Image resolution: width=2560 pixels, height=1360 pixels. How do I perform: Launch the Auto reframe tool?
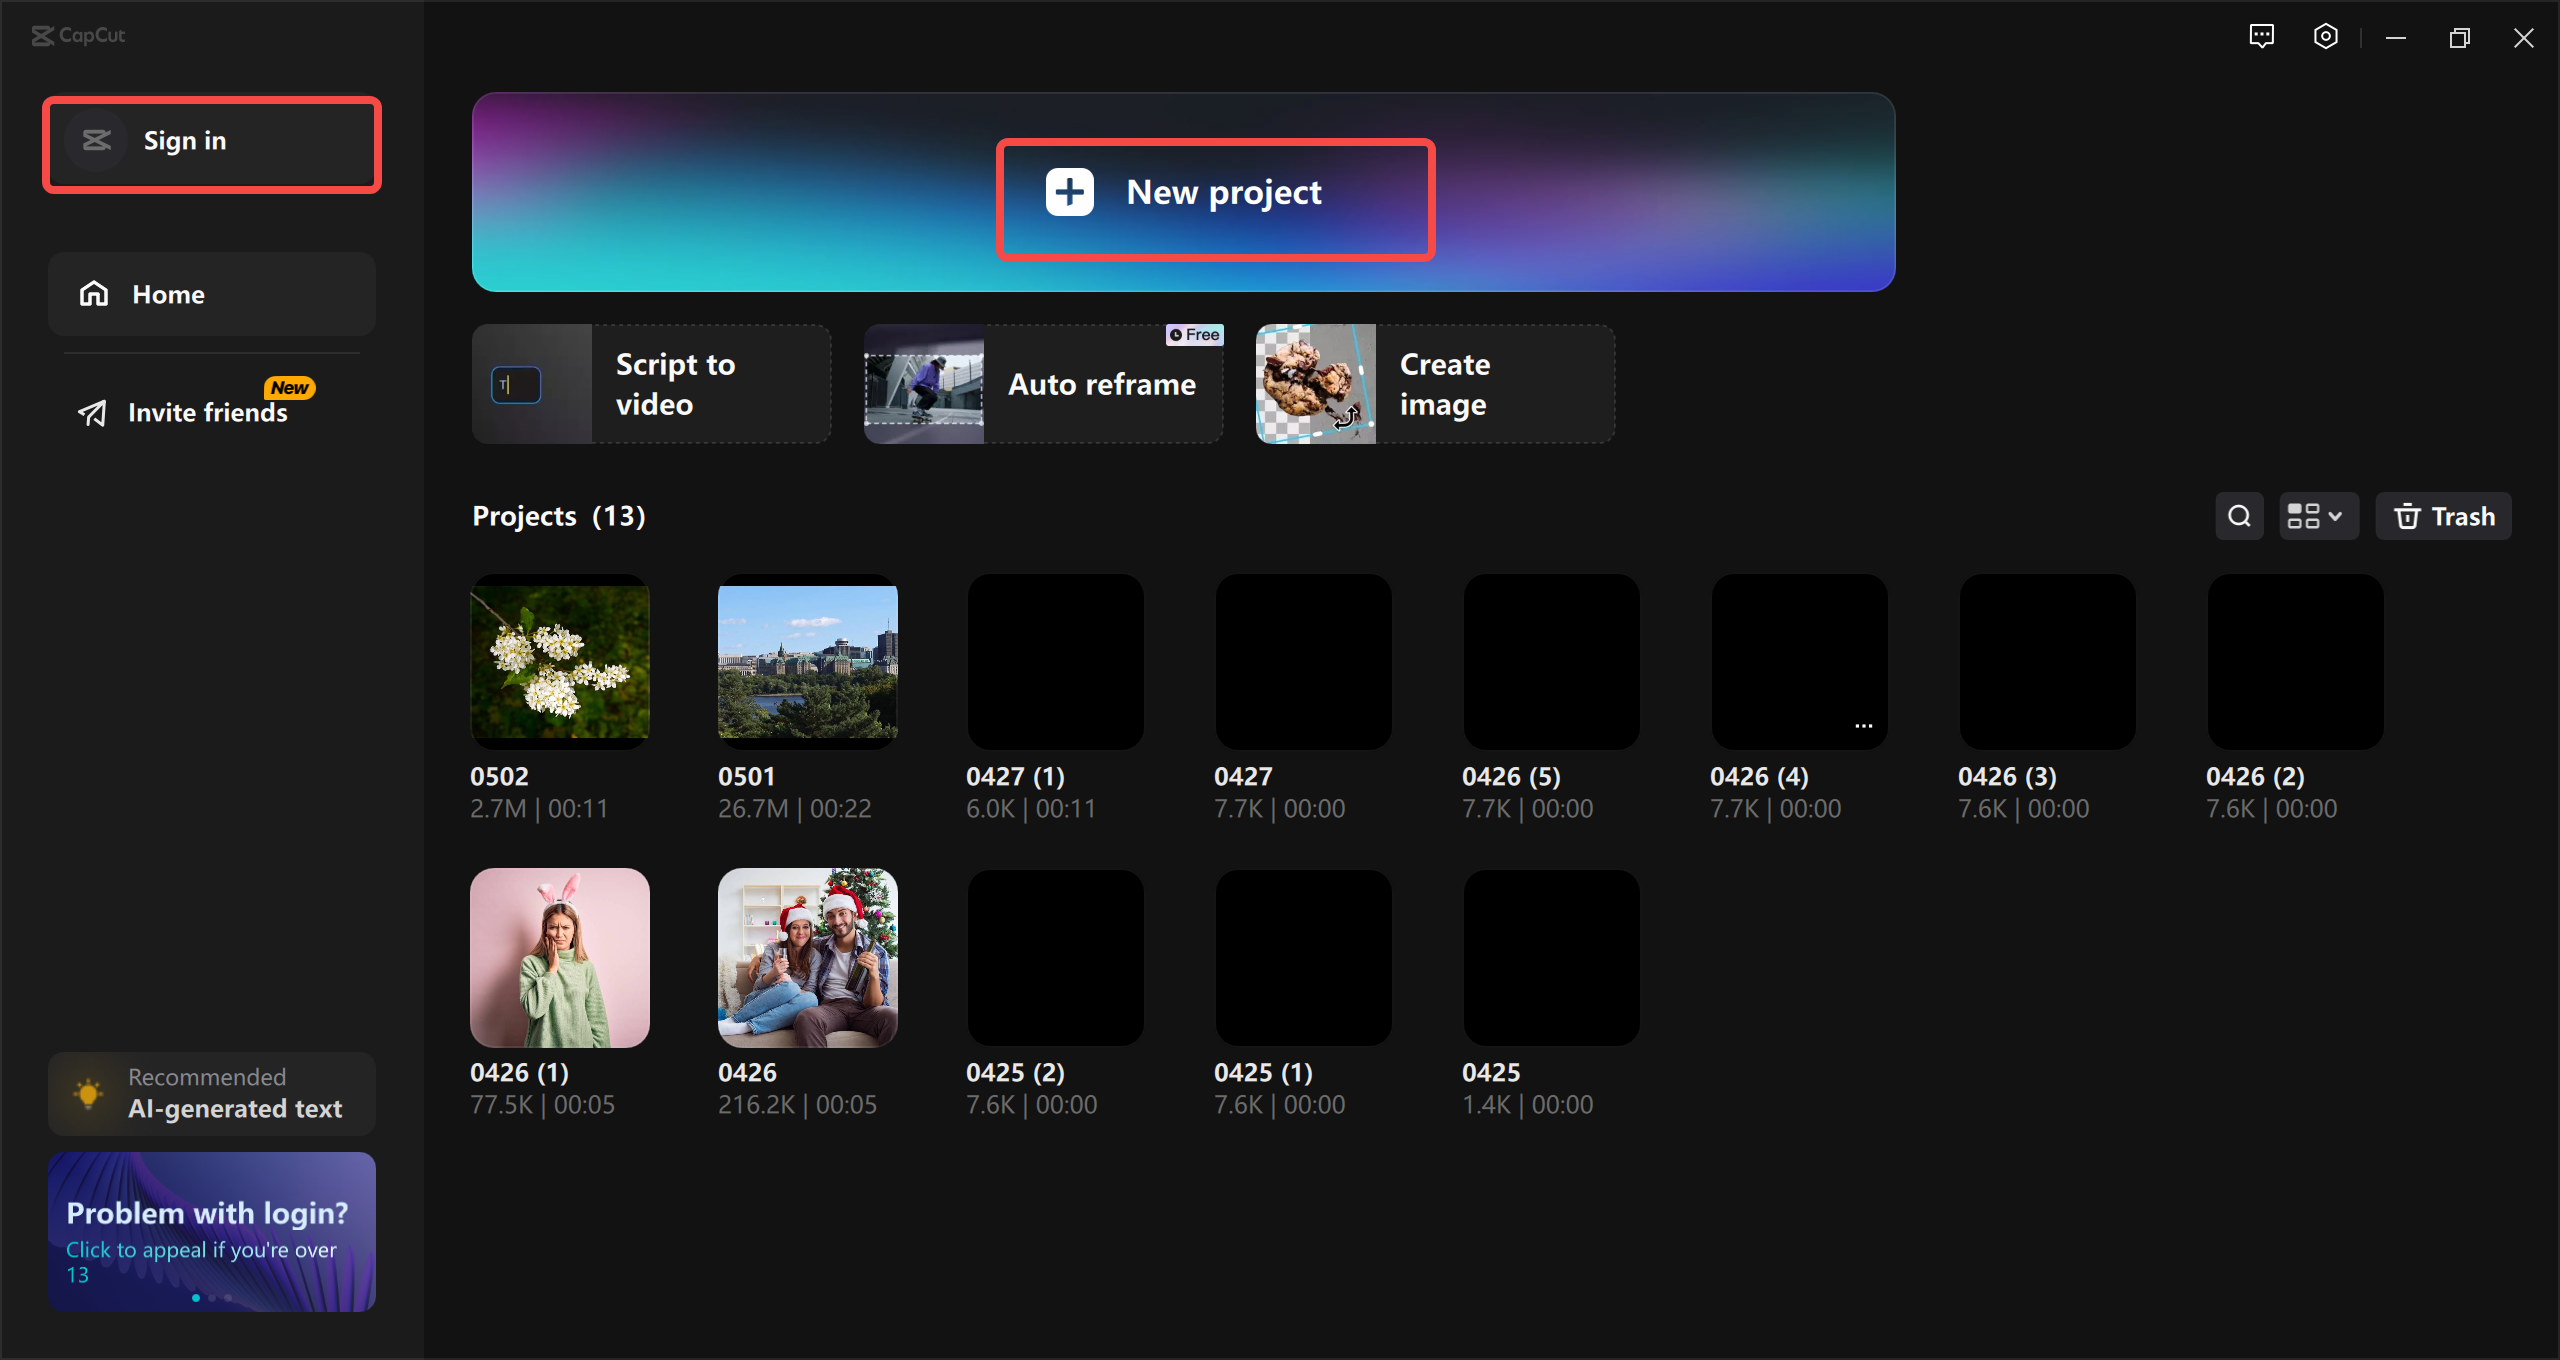[x=1043, y=384]
